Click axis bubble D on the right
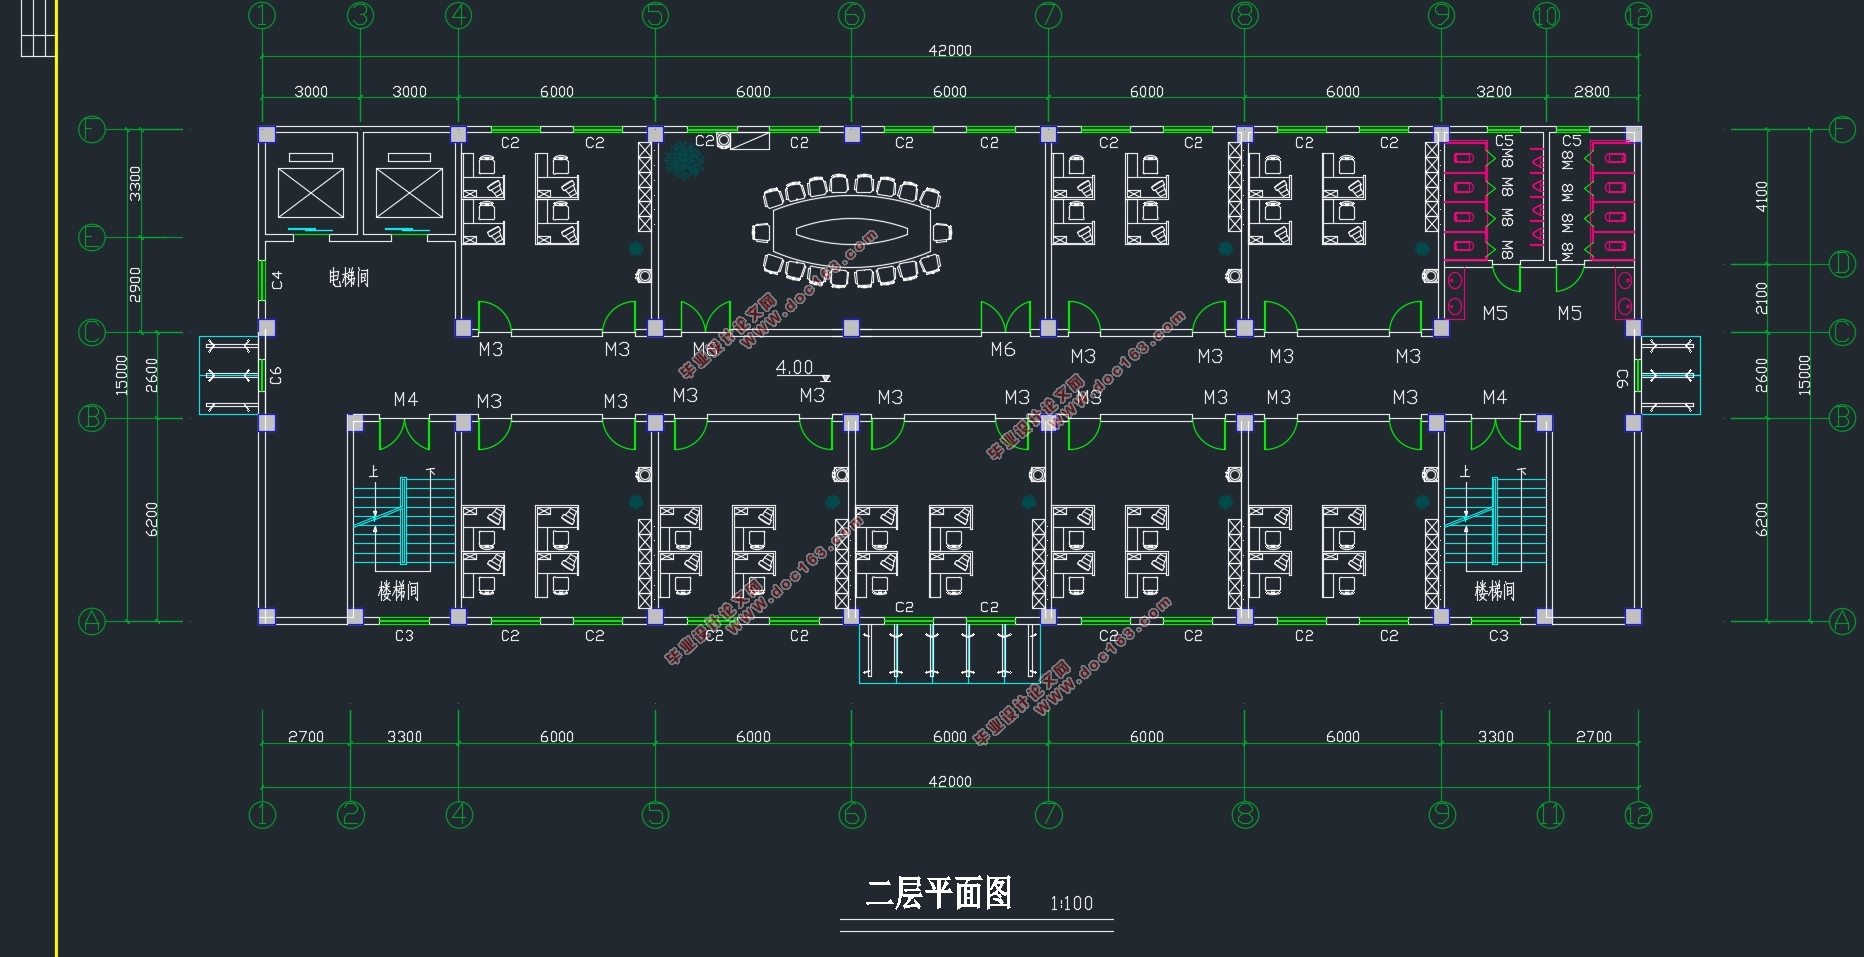The height and width of the screenshot is (957, 1864). 1842,264
